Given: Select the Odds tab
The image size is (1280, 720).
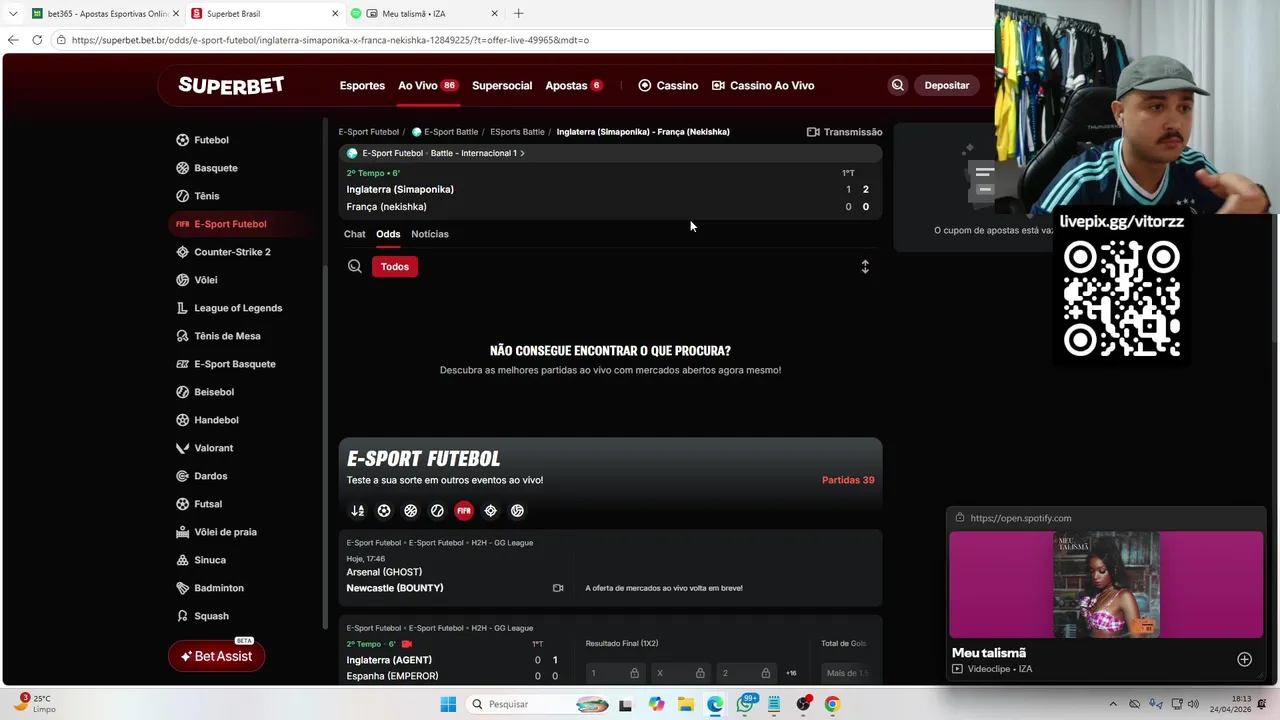Looking at the screenshot, I should pyautogui.click(x=388, y=234).
